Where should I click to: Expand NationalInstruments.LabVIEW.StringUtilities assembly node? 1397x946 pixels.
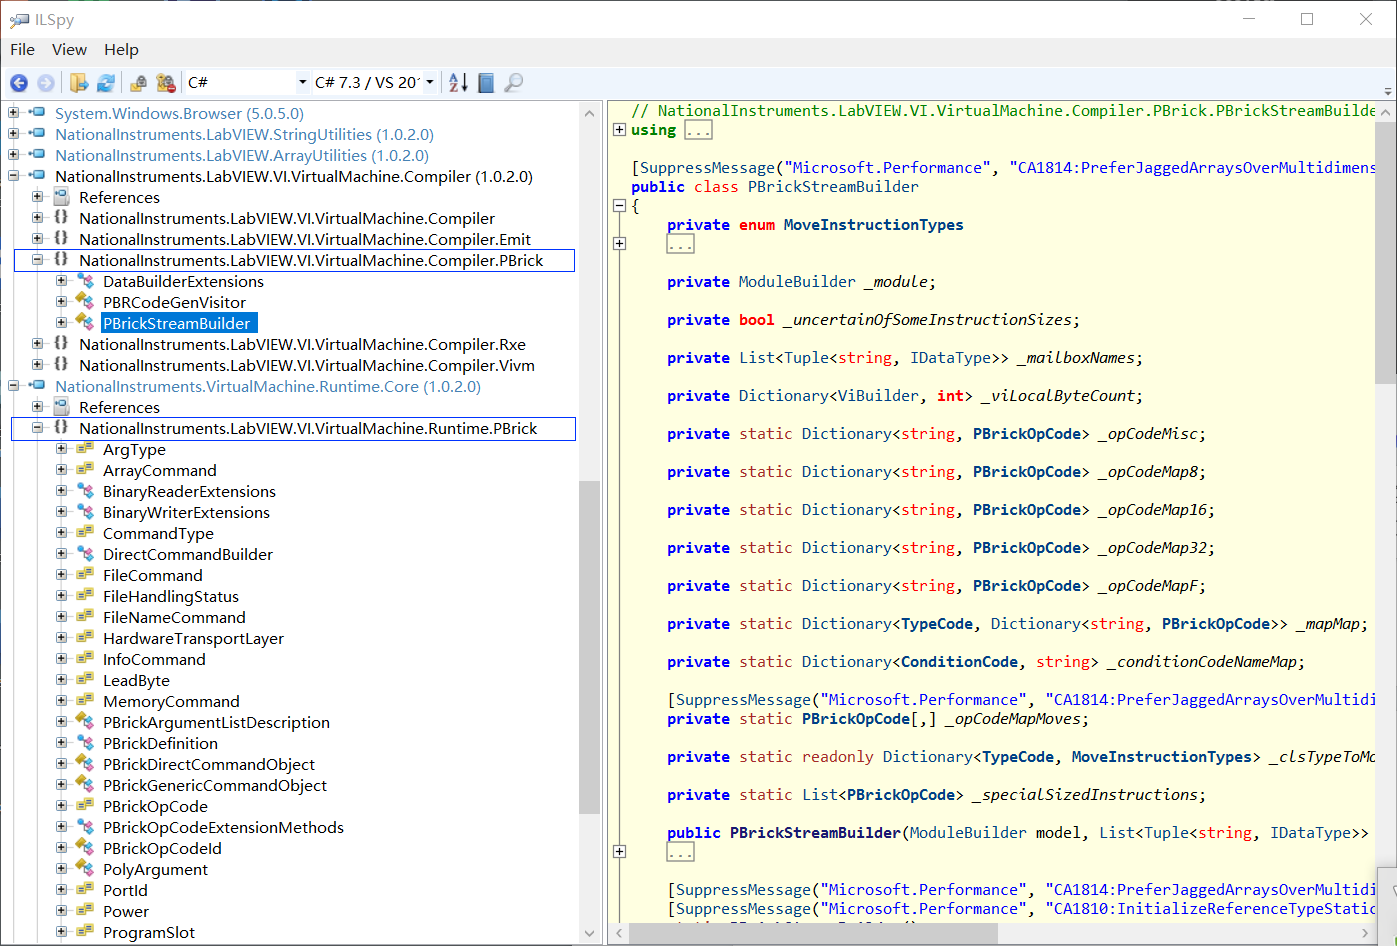(14, 134)
